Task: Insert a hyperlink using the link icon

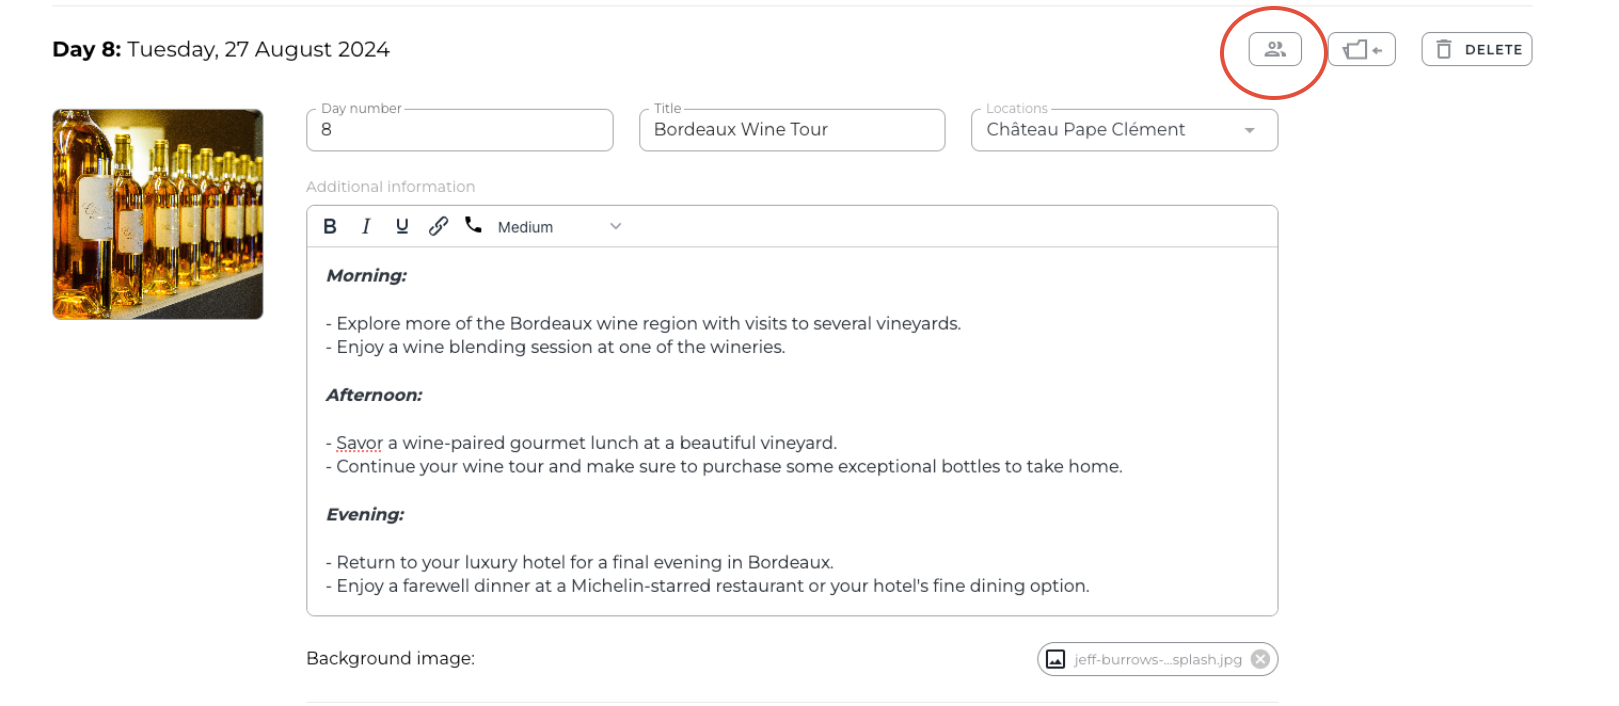Action: (438, 227)
